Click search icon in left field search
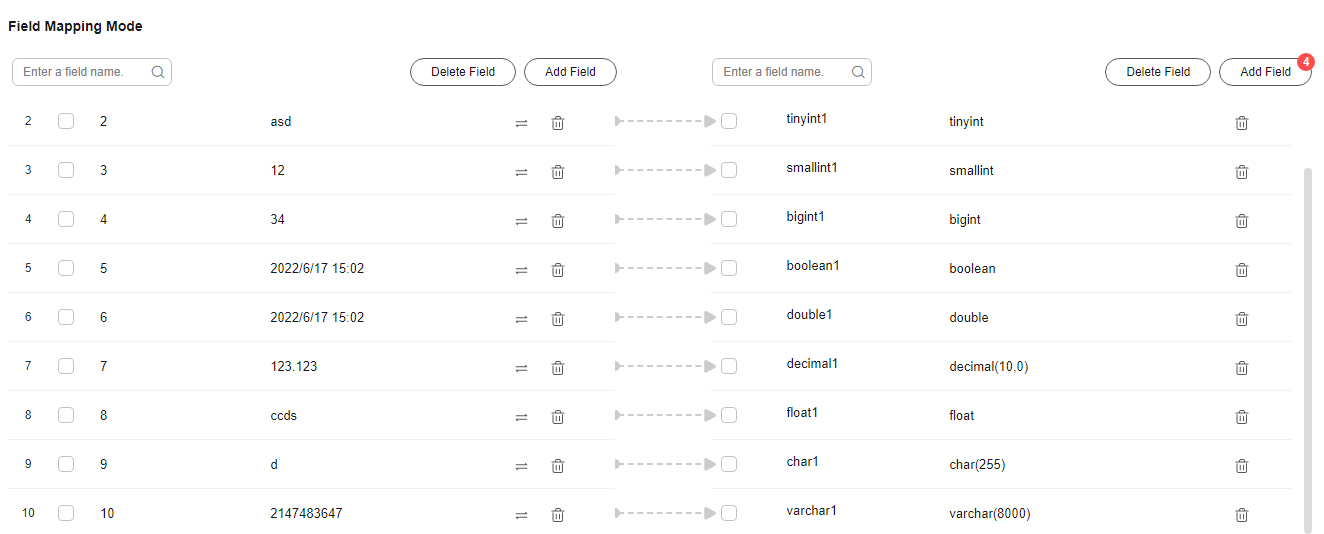 158,72
